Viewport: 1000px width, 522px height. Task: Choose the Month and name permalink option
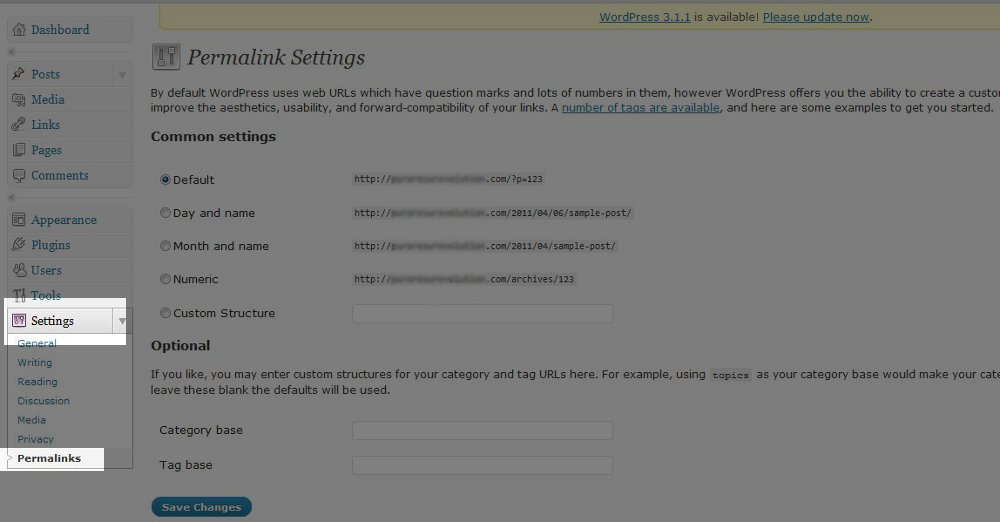(x=165, y=246)
